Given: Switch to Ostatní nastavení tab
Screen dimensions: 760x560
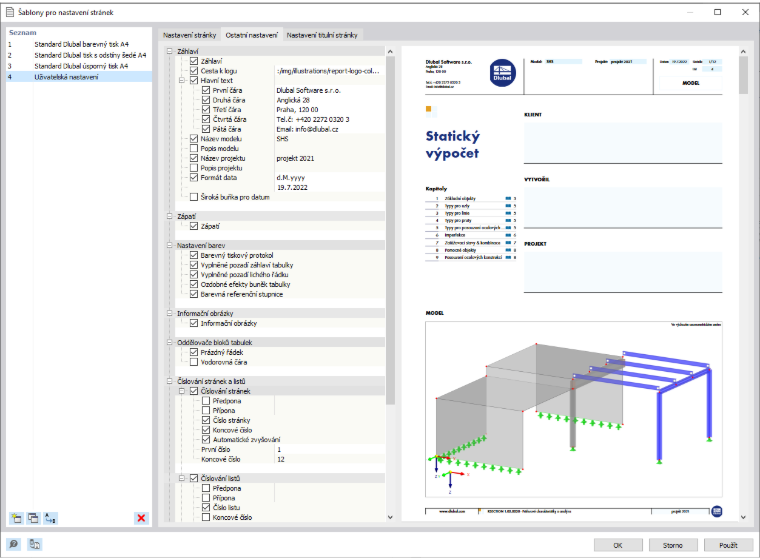Looking at the screenshot, I should (252, 35).
